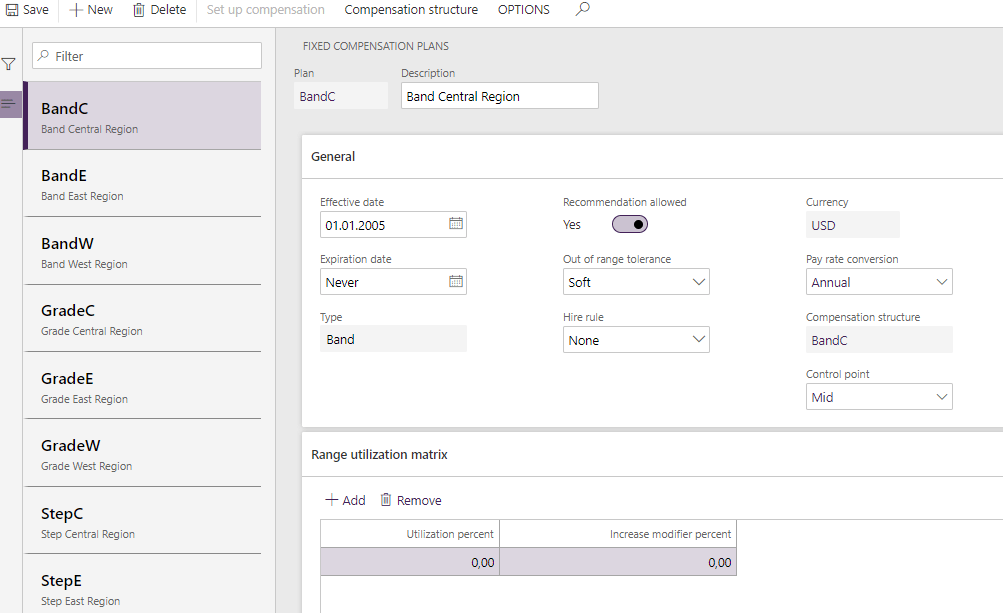Open the Effective date calendar picker
Viewport: 1003px width, 613px height.
click(456, 224)
